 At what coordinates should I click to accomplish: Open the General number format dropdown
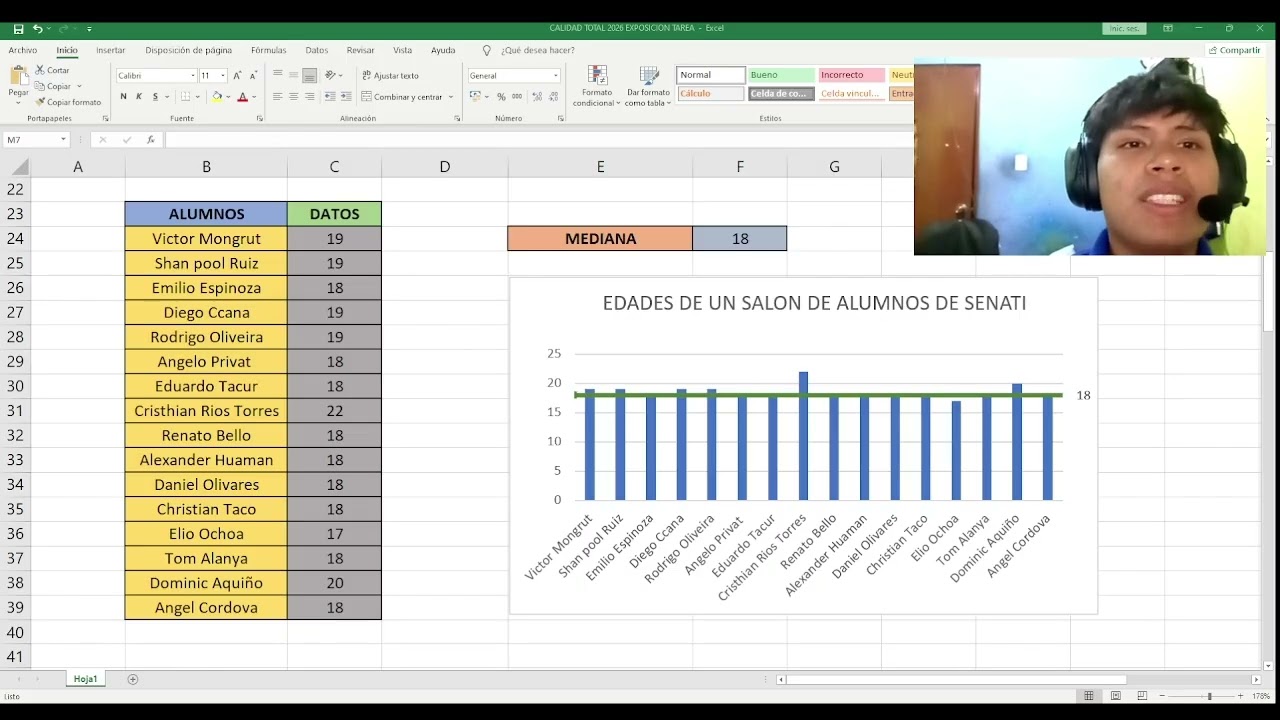tap(556, 76)
